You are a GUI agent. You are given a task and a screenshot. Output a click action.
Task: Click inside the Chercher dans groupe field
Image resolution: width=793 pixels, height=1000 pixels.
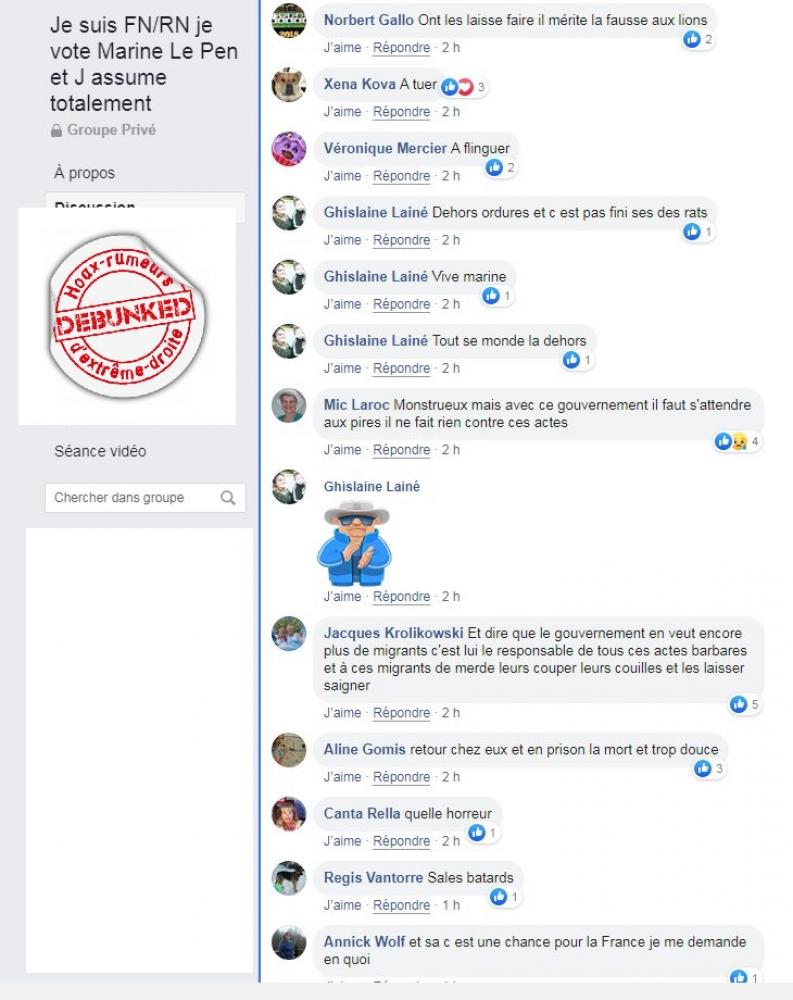point(145,497)
